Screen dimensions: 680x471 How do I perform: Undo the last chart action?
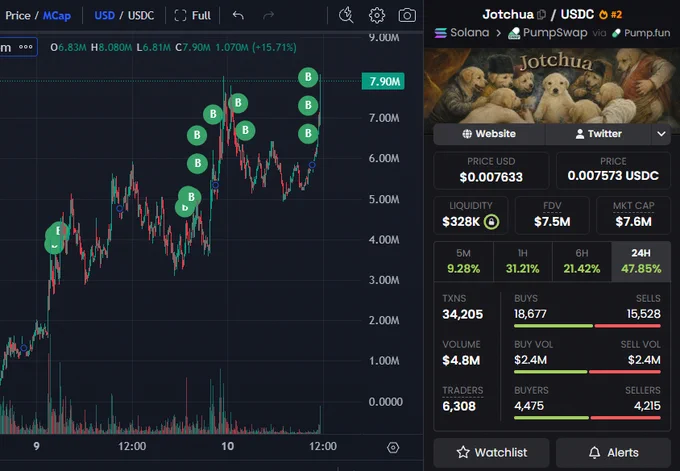[x=238, y=16]
